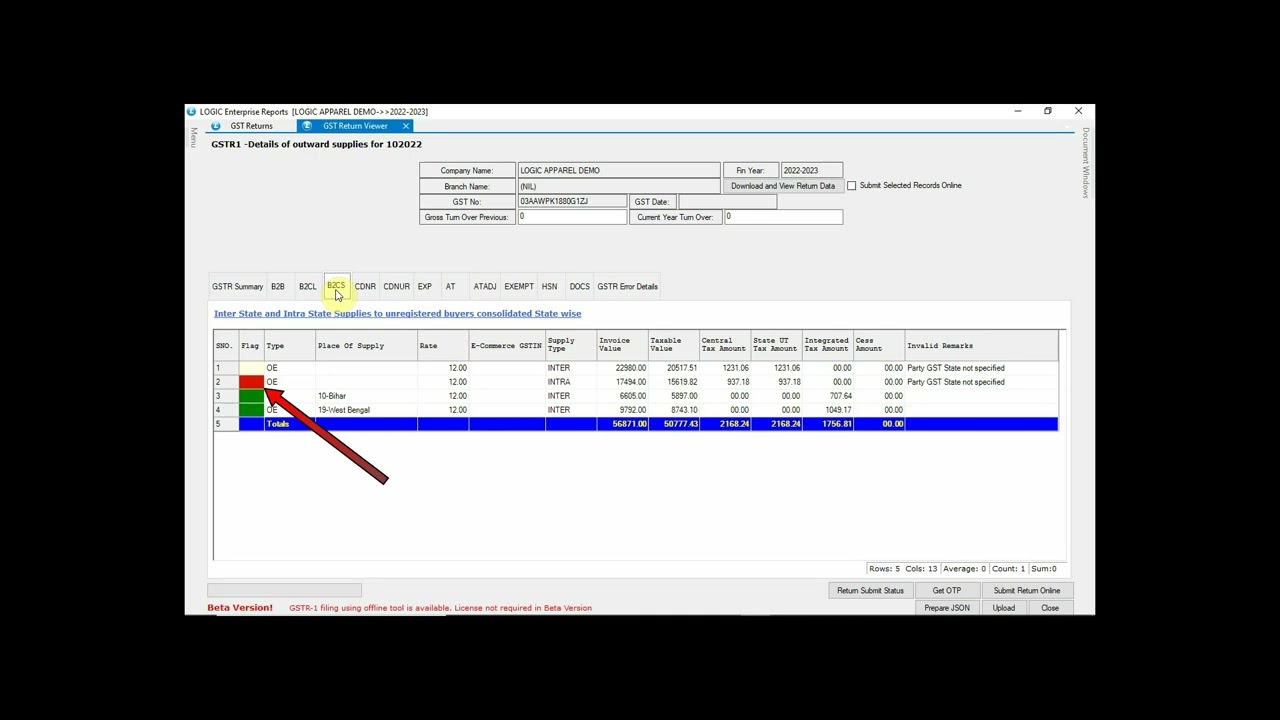Click row 2 remark Party GST State not specified
1280x720 pixels.
coord(981,382)
